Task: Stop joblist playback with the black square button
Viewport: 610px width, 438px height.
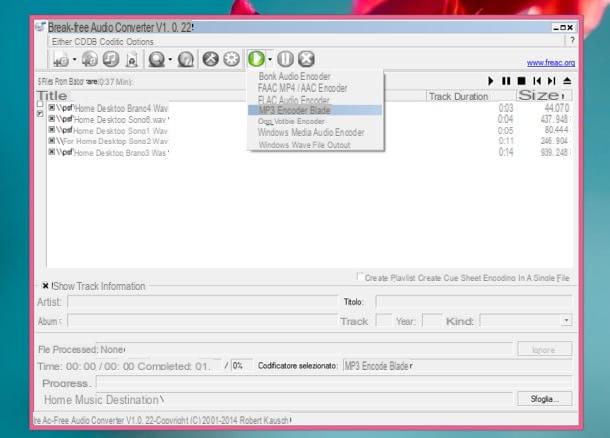Action: [522, 81]
